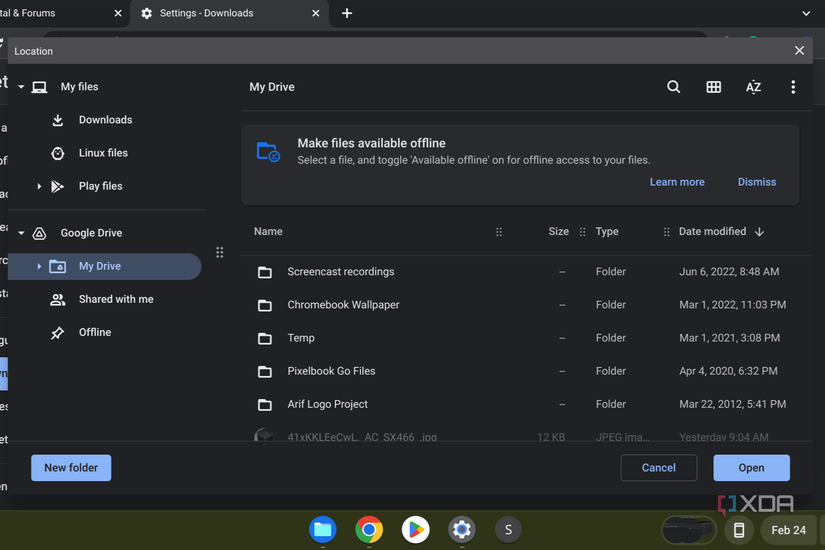This screenshot has height=550, width=825.
Task: Click the Play files triangle icon
Action: [57, 186]
